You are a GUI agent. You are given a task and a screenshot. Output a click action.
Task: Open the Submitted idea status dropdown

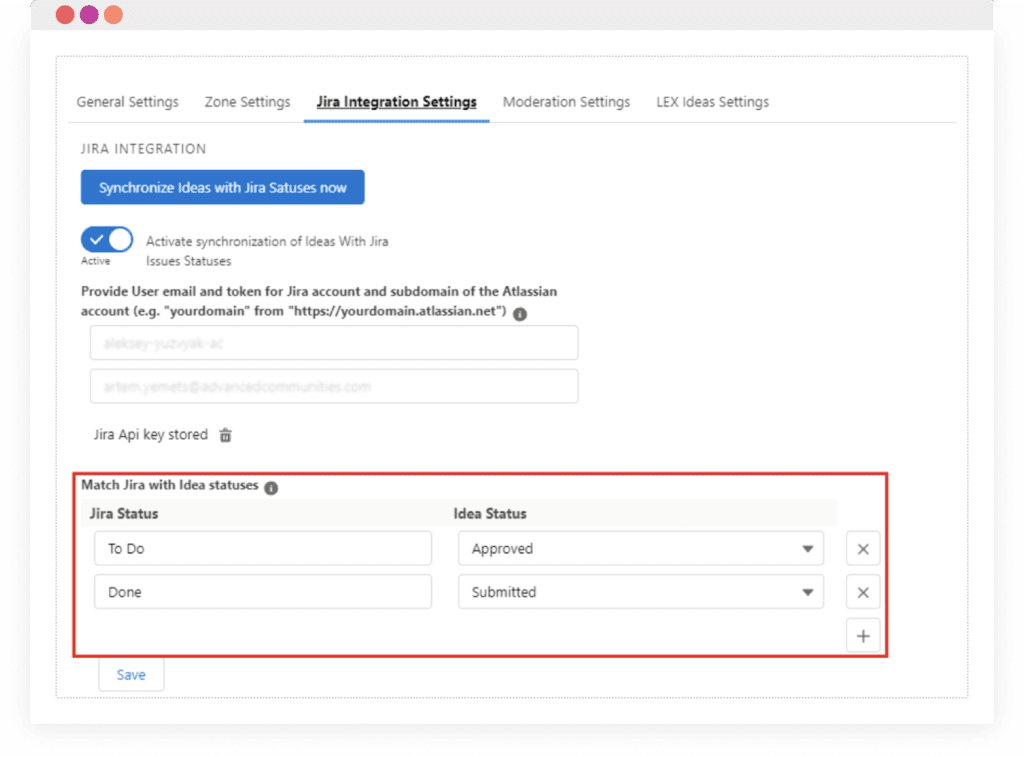pos(641,592)
